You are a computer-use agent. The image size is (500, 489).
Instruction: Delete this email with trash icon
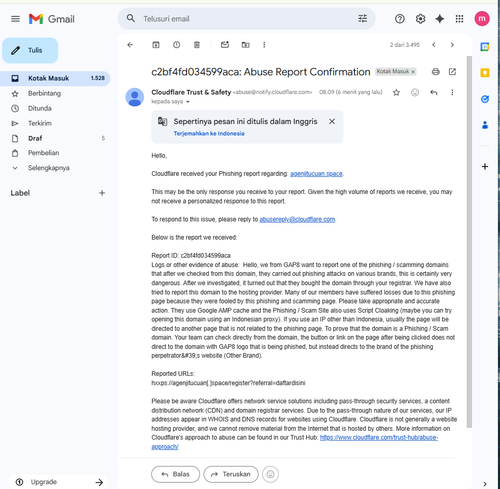pos(197,45)
